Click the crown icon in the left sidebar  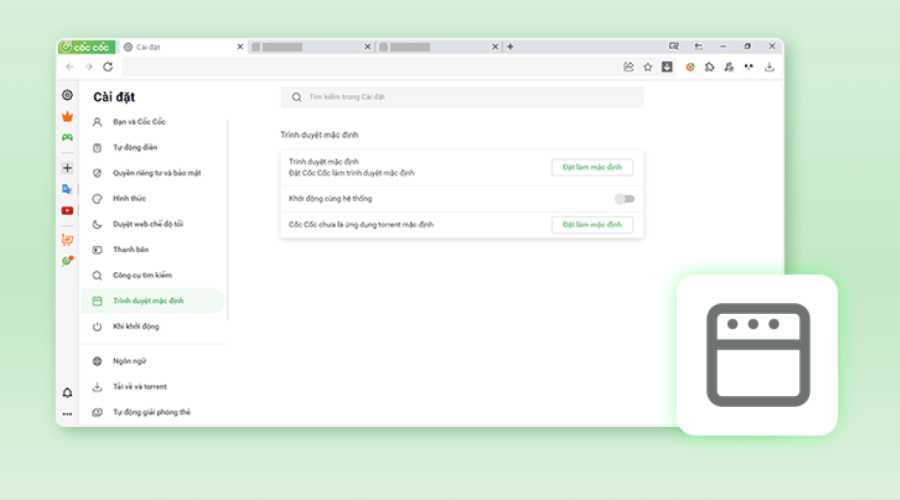[67, 116]
